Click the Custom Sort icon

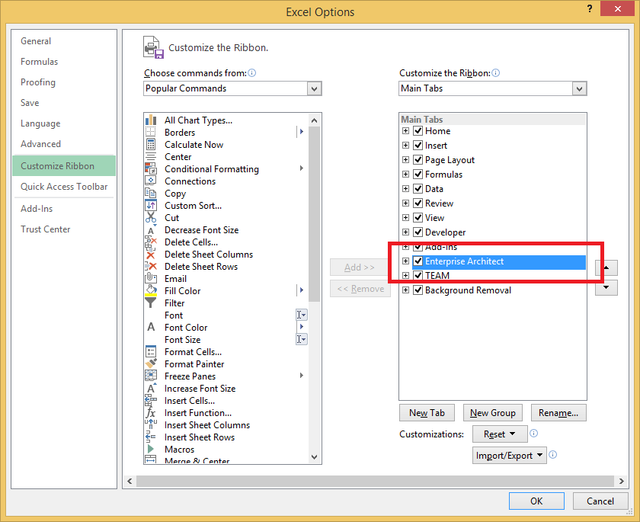click(x=151, y=205)
